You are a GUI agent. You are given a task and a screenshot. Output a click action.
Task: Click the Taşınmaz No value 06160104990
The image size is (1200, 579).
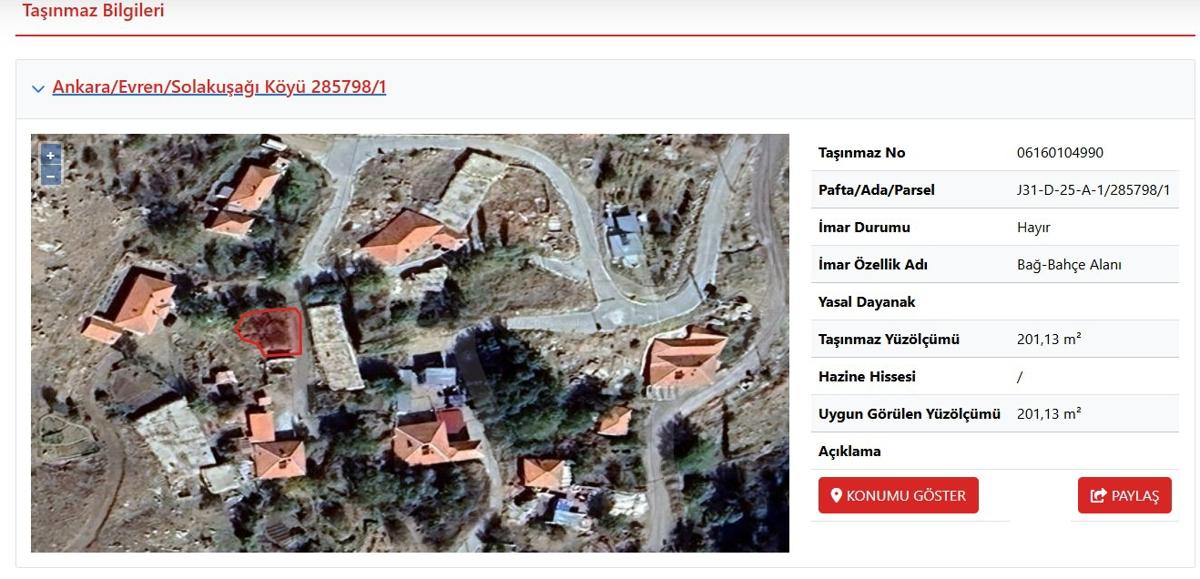coord(1060,153)
